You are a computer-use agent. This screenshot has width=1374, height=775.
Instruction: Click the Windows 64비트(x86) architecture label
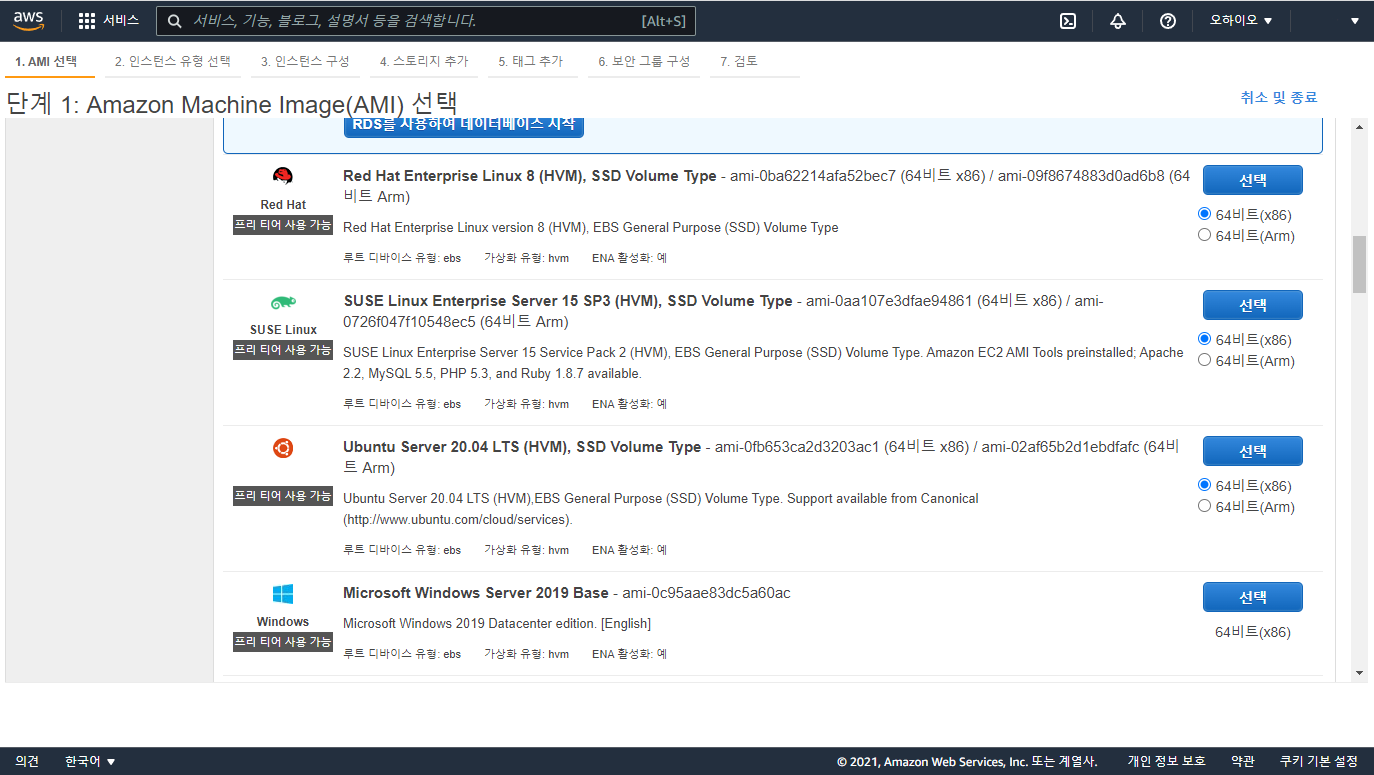pyautogui.click(x=1253, y=632)
